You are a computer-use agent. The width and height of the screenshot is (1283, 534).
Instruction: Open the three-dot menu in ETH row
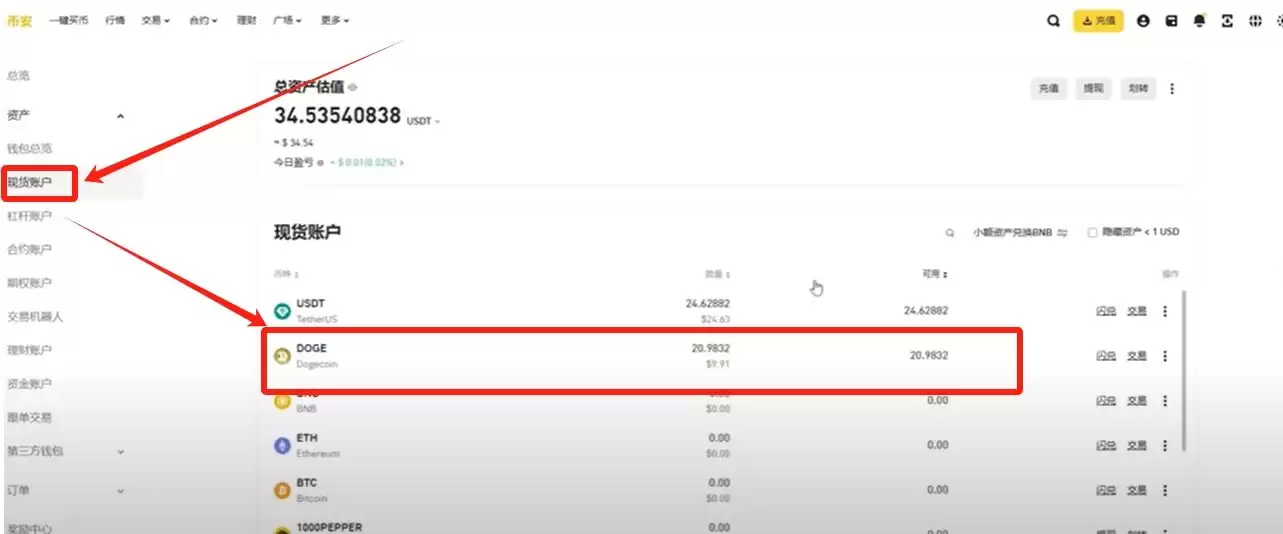pyautogui.click(x=1164, y=445)
